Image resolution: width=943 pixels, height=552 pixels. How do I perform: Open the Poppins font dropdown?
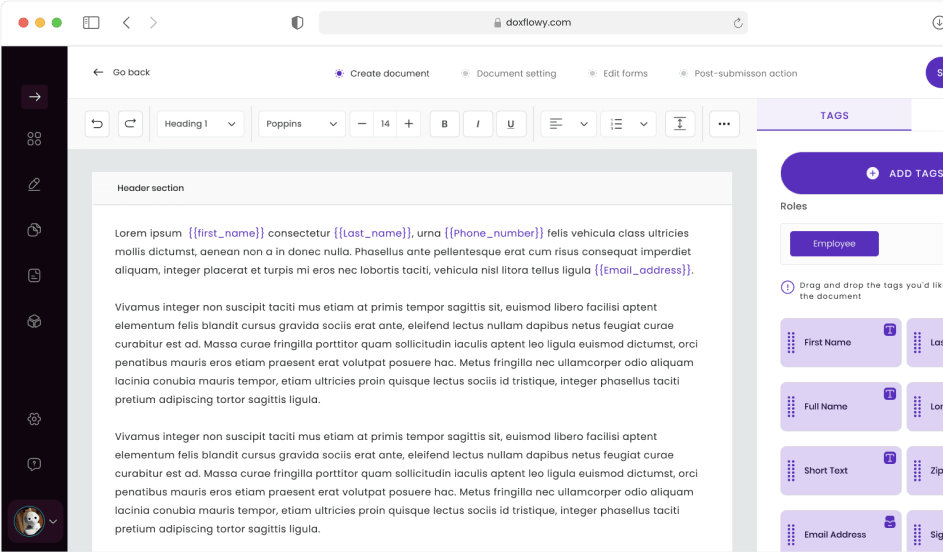click(302, 124)
